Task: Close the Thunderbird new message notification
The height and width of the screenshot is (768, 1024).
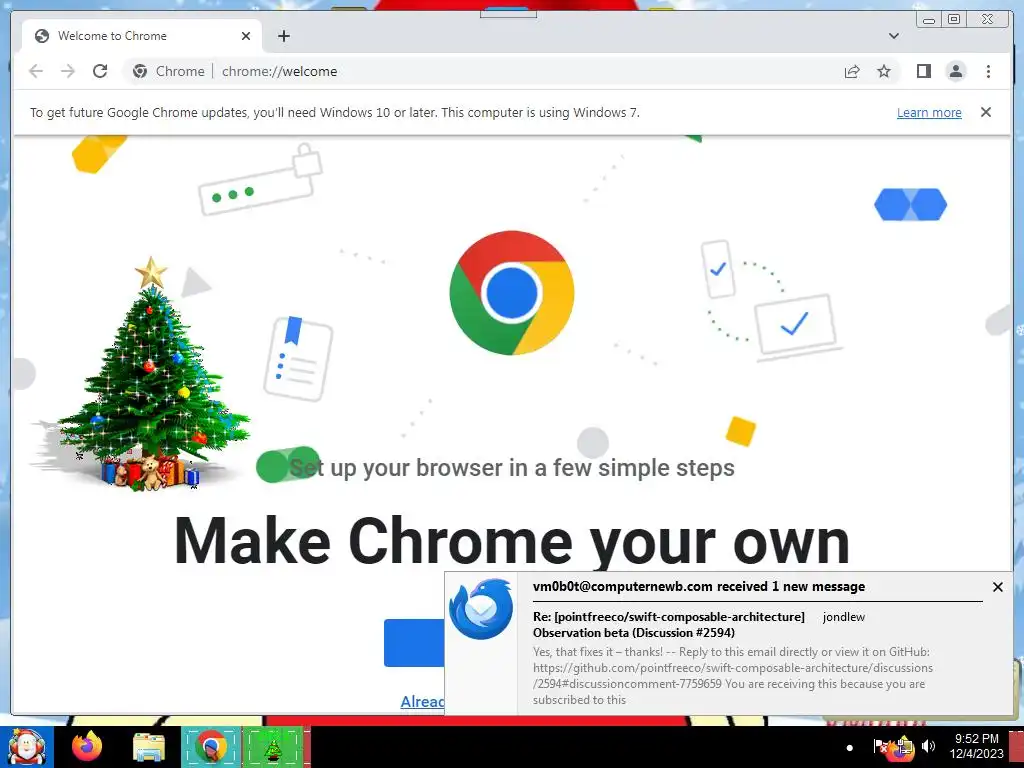Action: click(997, 586)
